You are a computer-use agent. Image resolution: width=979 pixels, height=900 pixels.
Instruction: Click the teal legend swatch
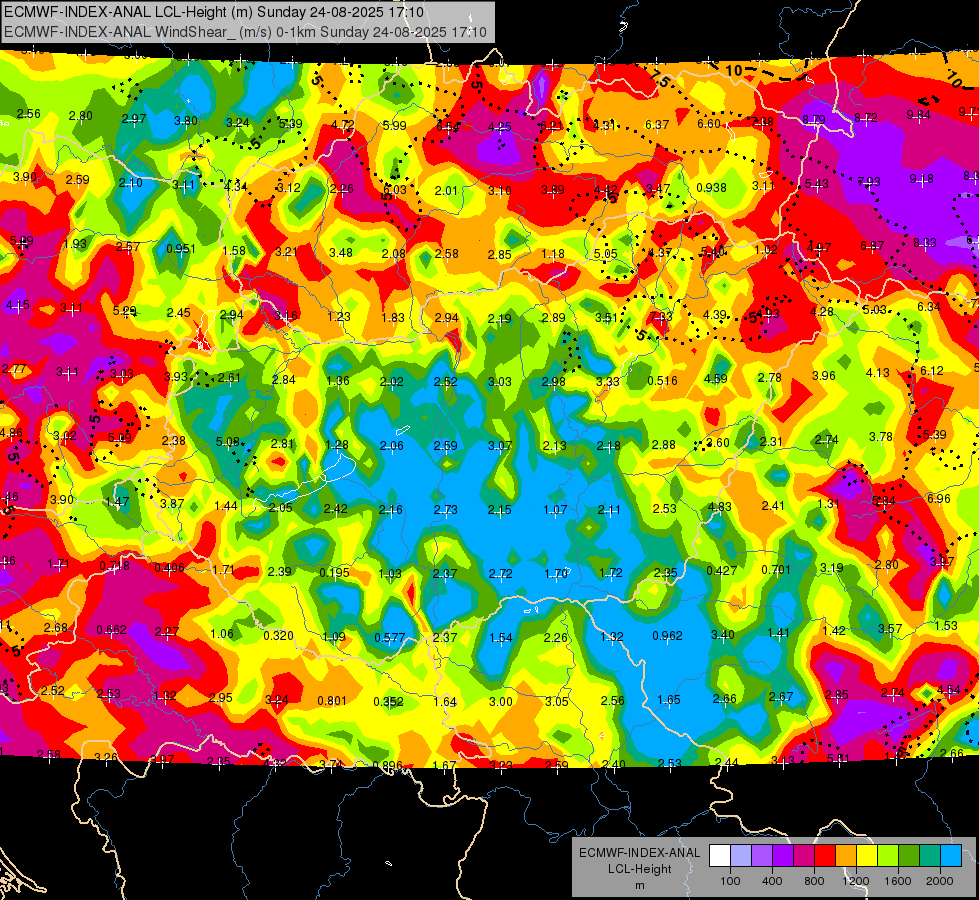pos(930,856)
